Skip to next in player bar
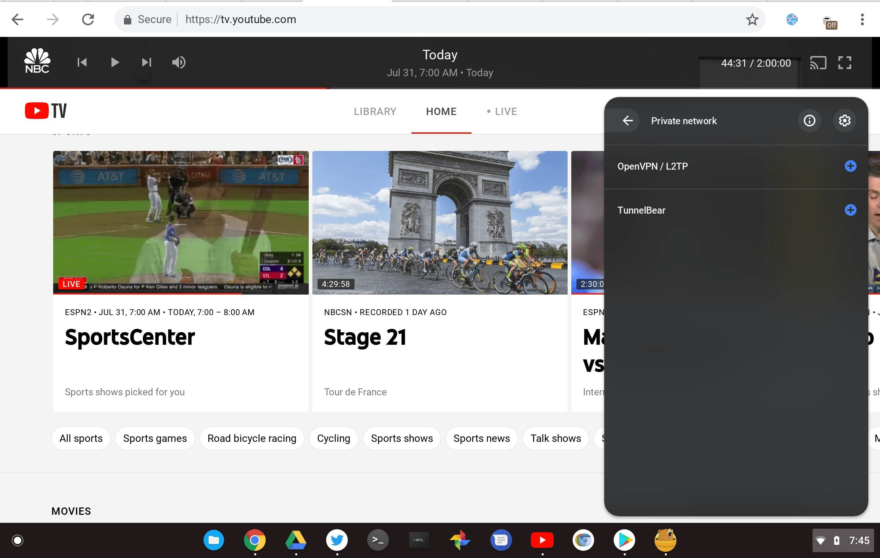Image resolution: width=880 pixels, height=558 pixels. tap(146, 62)
